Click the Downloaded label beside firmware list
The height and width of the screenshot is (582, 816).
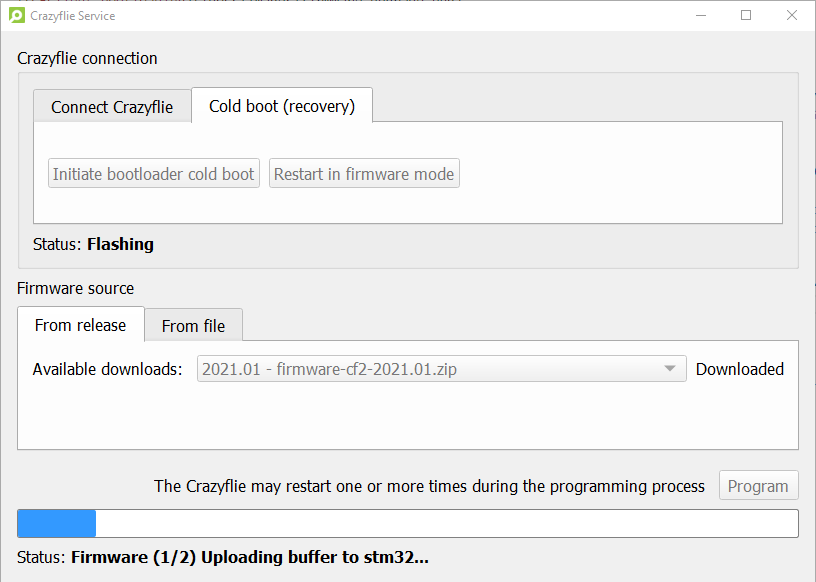(740, 369)
